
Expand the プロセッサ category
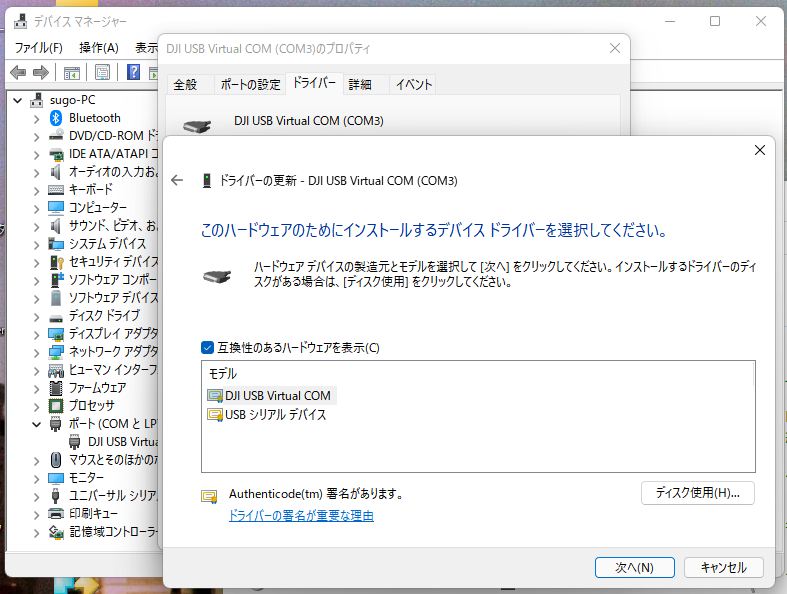pos(36,407)
